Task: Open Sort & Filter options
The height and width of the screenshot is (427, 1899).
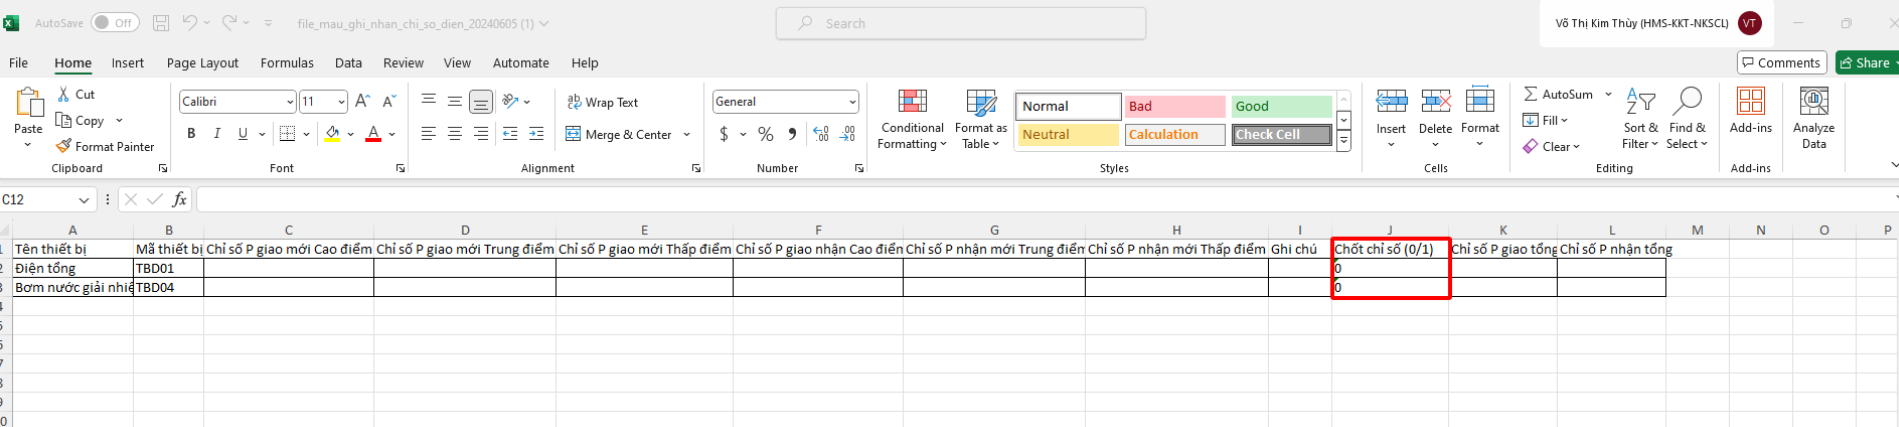Action: click(1640, 120)
